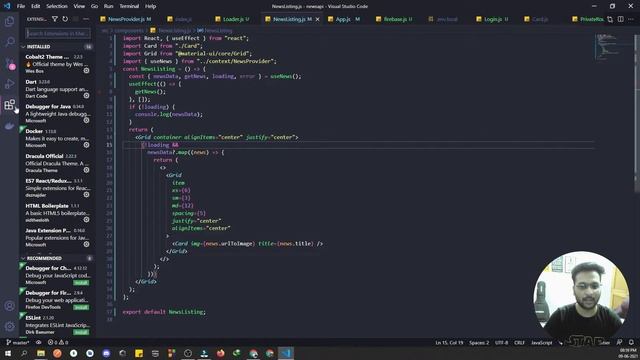
Task: Refresh the extensions list
Action: coord(65,19)
